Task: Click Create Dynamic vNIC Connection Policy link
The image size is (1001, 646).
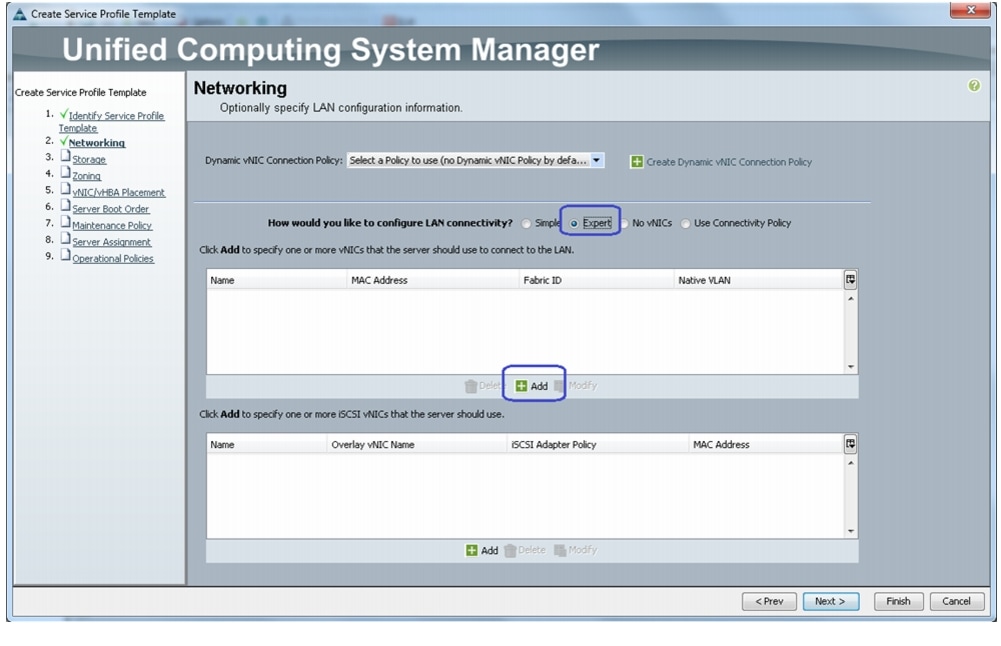Action: point(729,162)
